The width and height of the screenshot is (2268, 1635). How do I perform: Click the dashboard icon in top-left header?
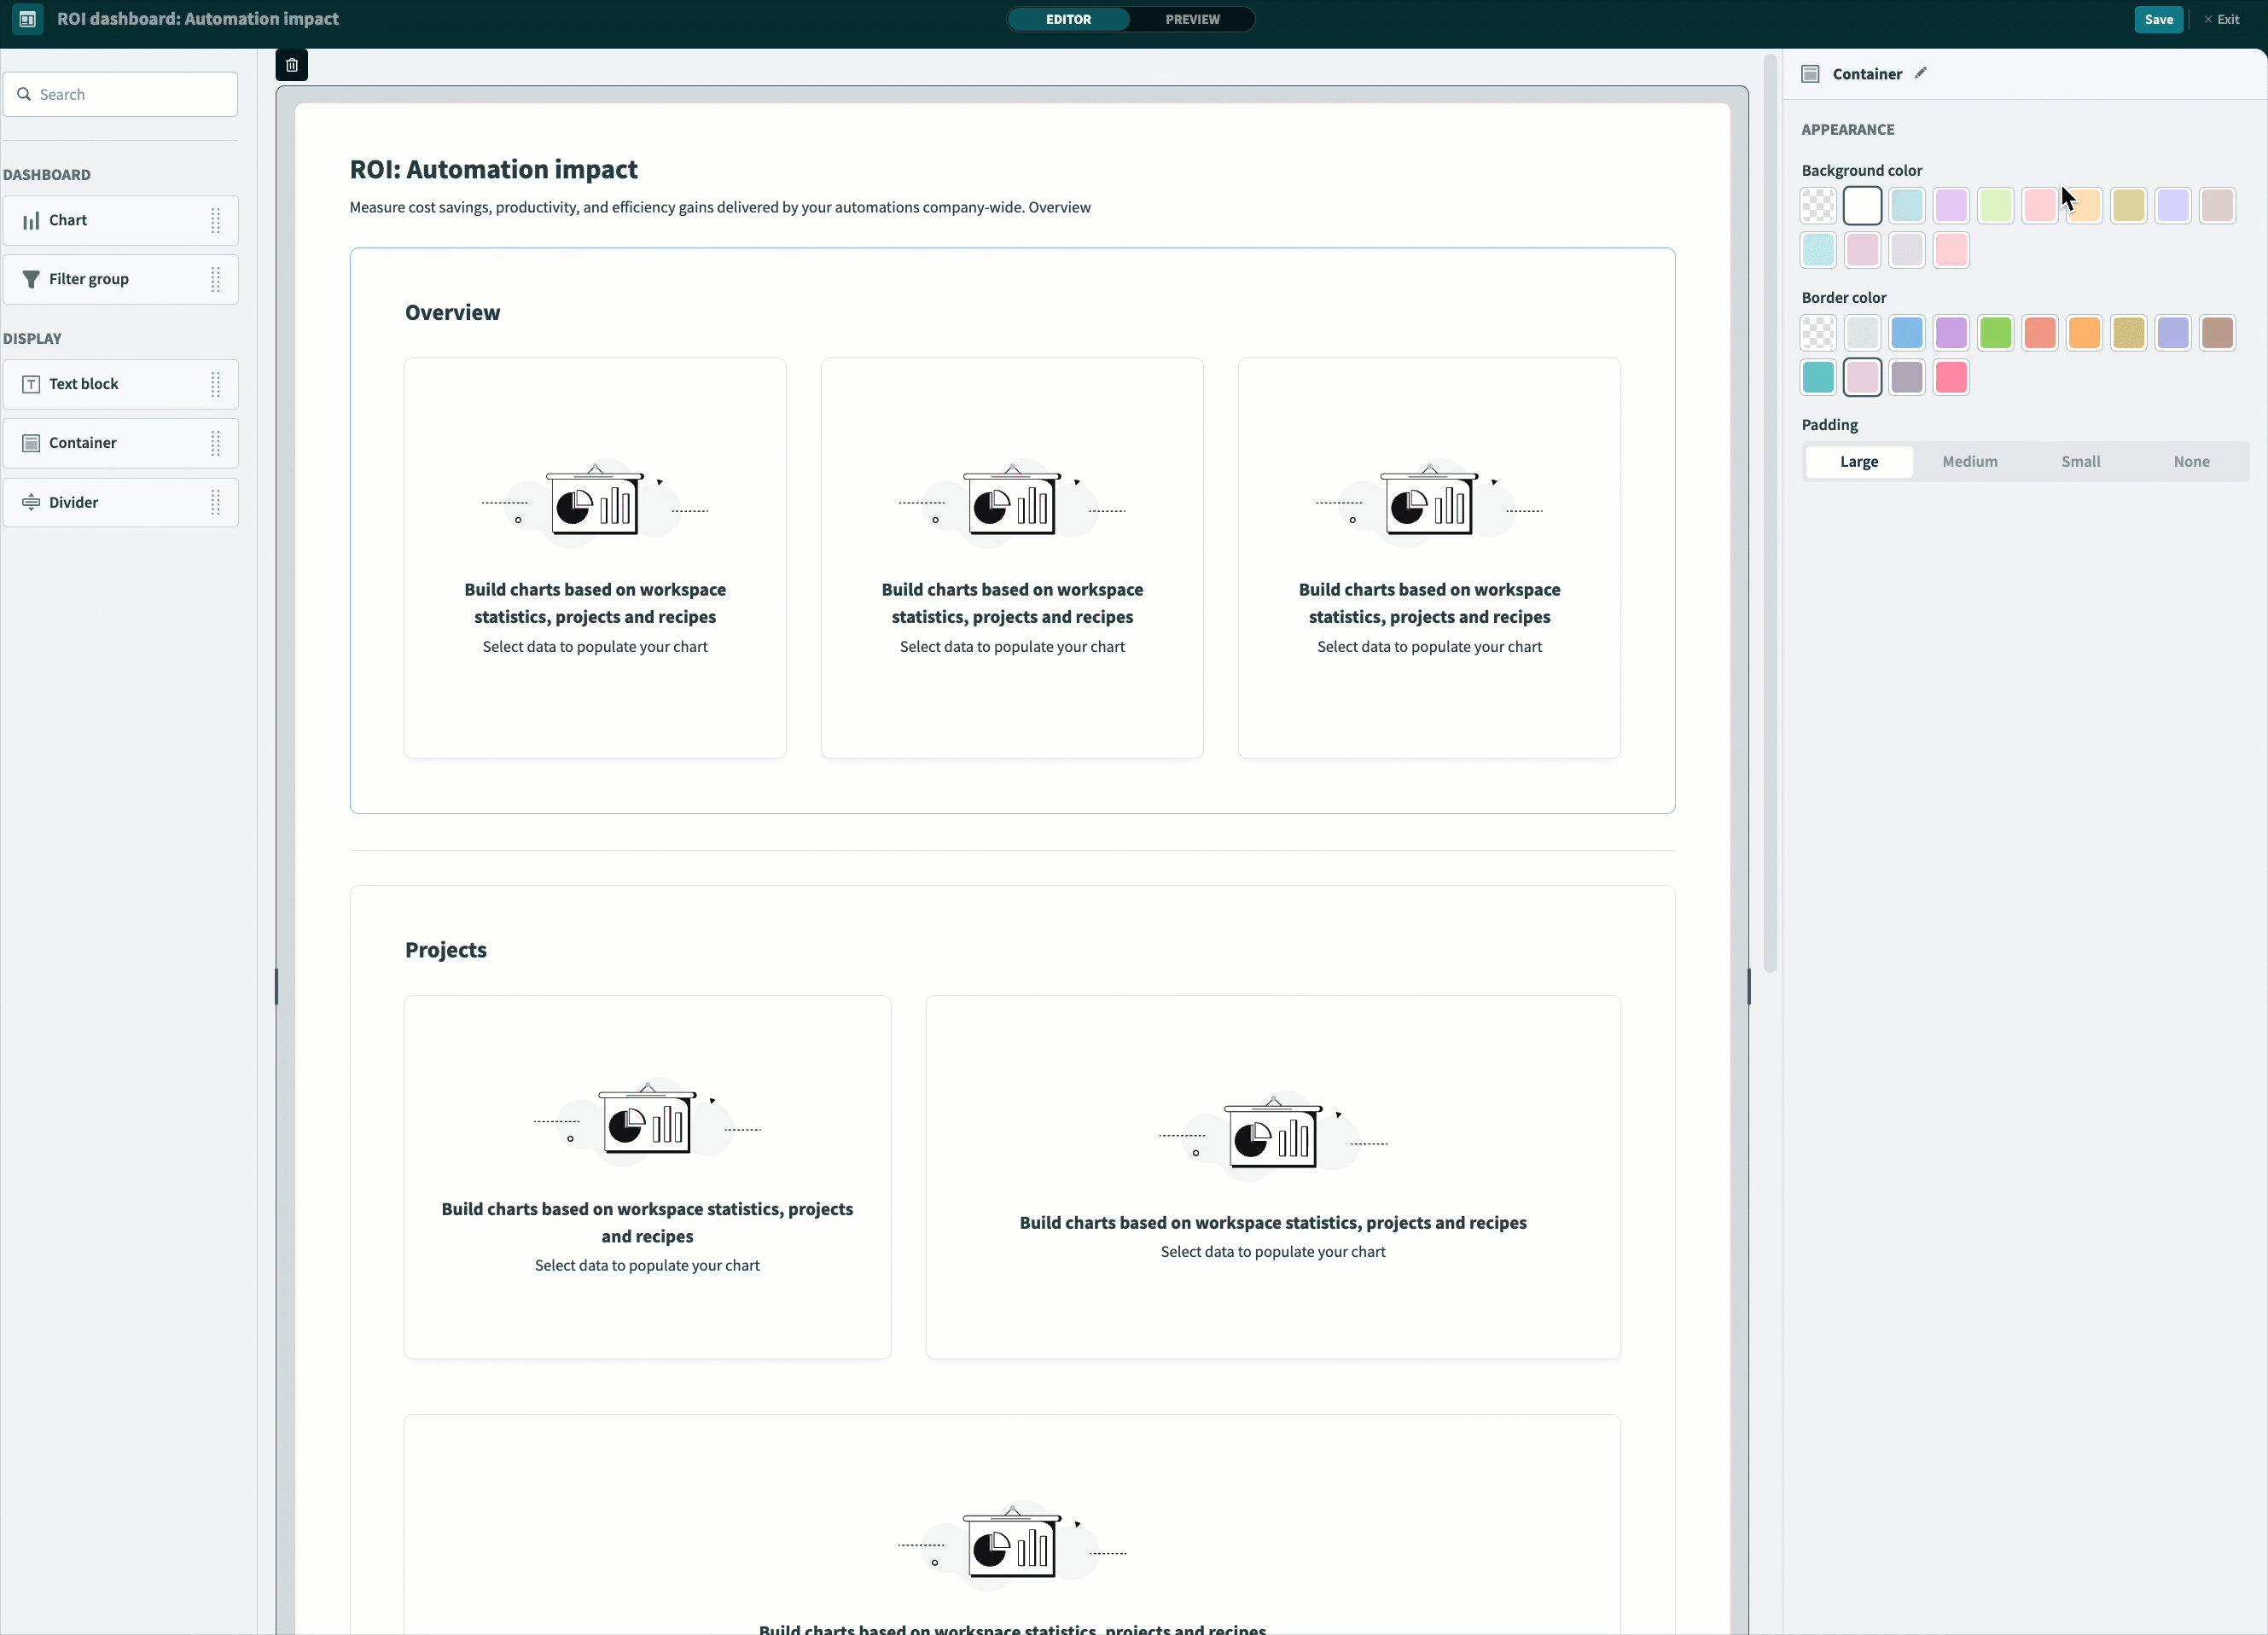28,19
